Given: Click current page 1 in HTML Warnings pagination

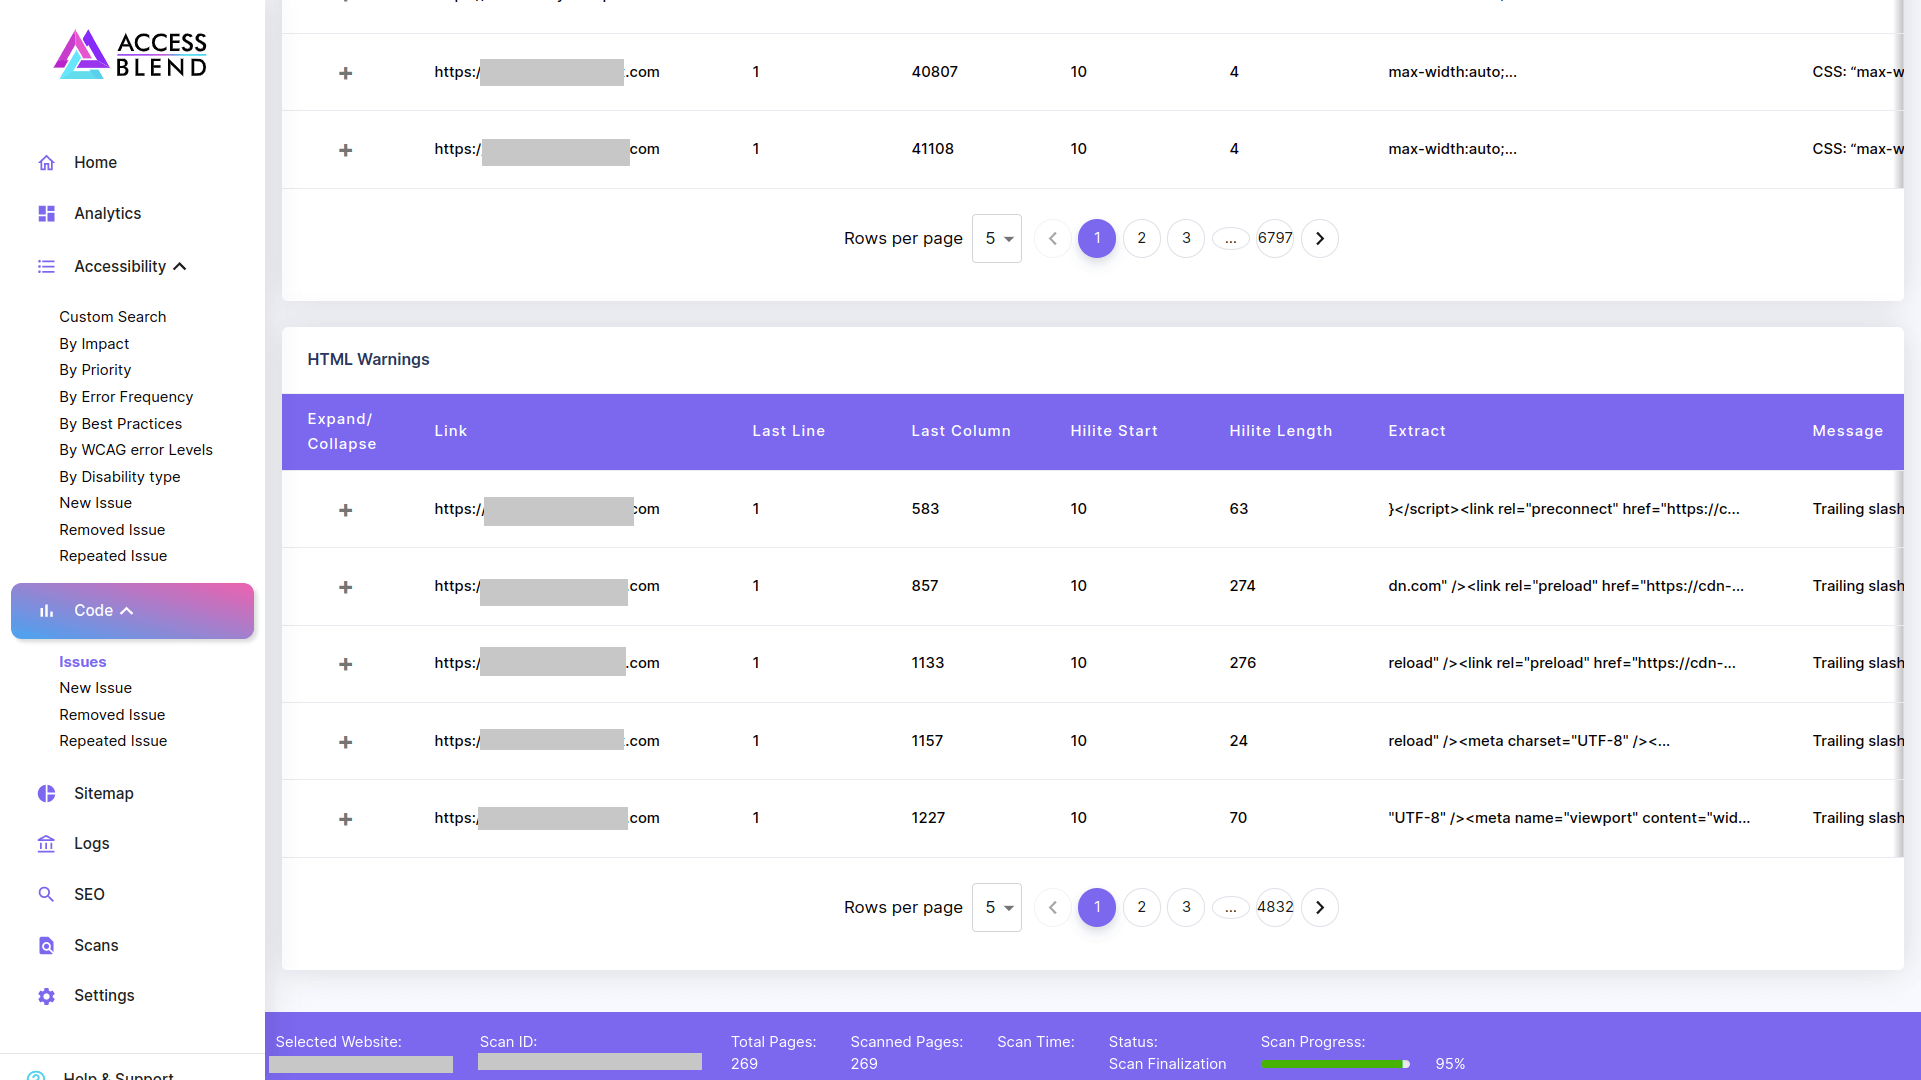Looking at the screenshot, I should 1097,908.
